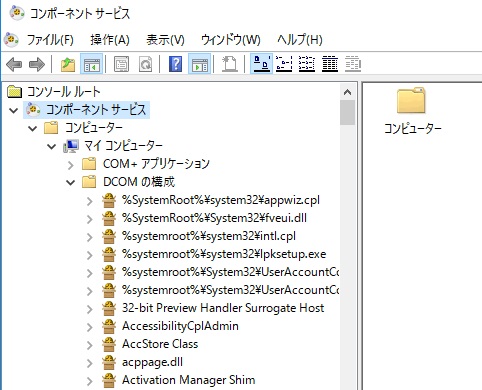
Task: Click package icon beside AccStore Class
Action: click(x=109, y=344)
